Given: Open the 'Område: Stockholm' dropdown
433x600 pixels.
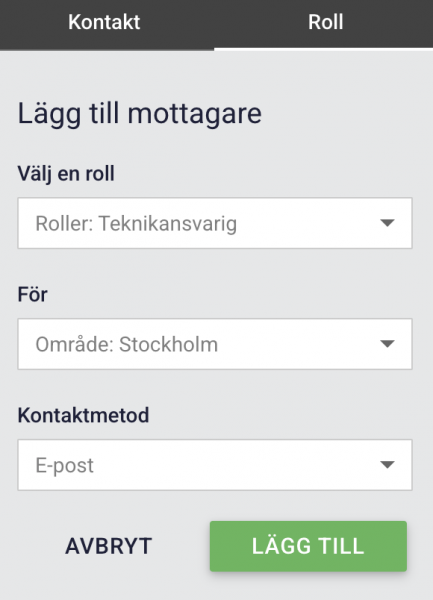Looking at the screenshot, I should click(x=215, y=344).
